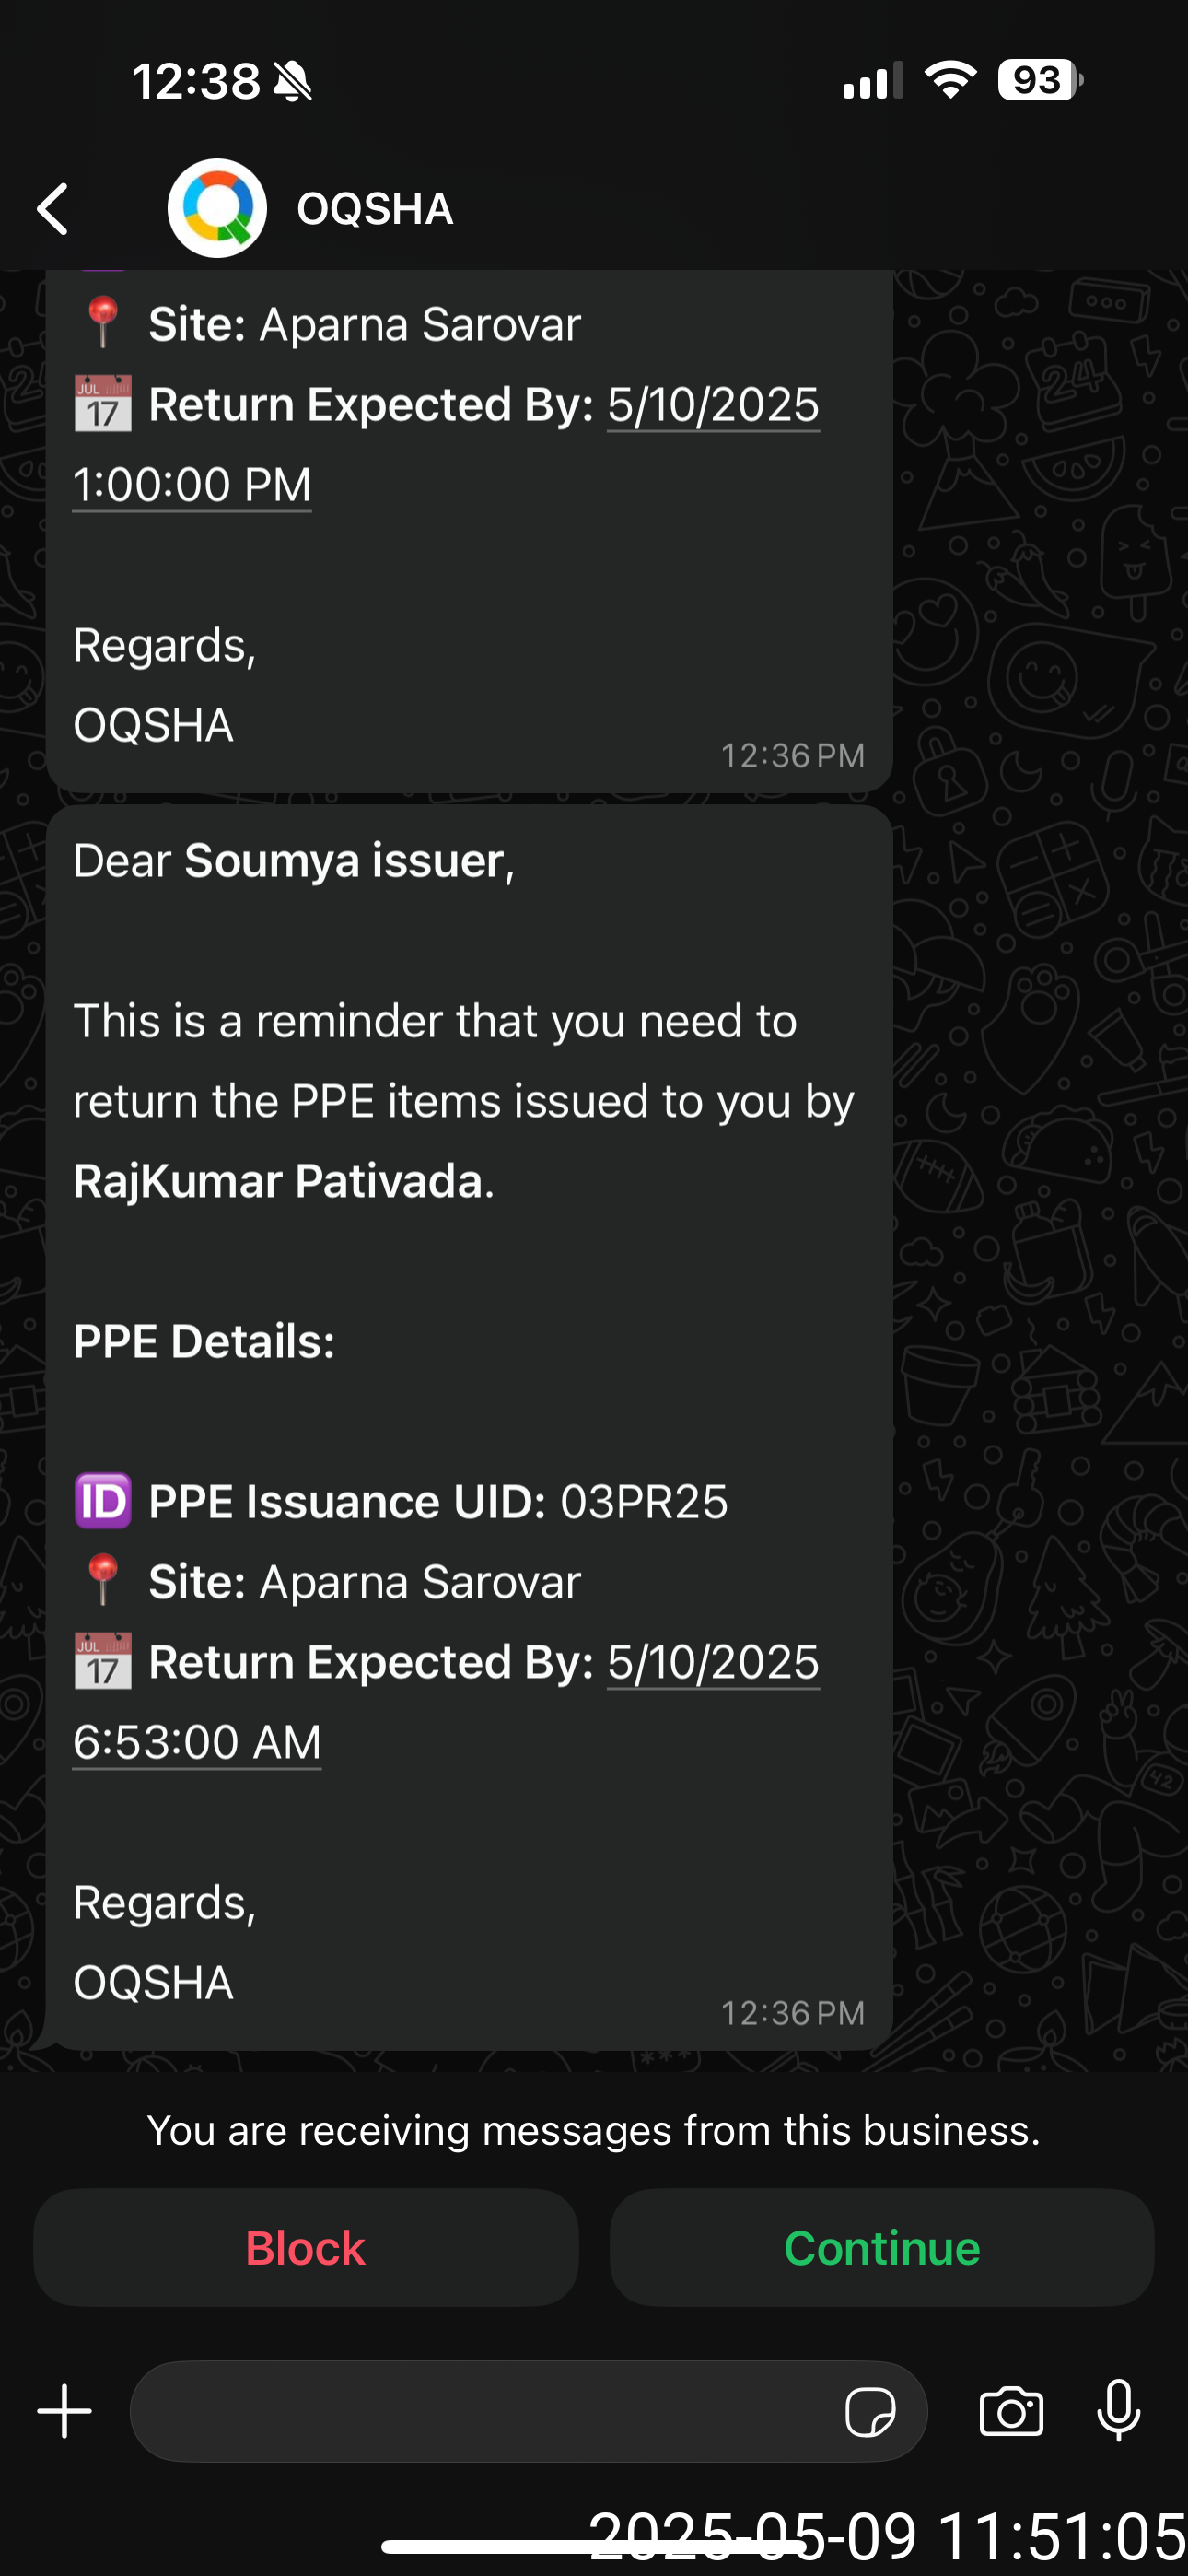Open the camera
This screenshot has height=2576, width=1188.
[x=1011, y=2411]
